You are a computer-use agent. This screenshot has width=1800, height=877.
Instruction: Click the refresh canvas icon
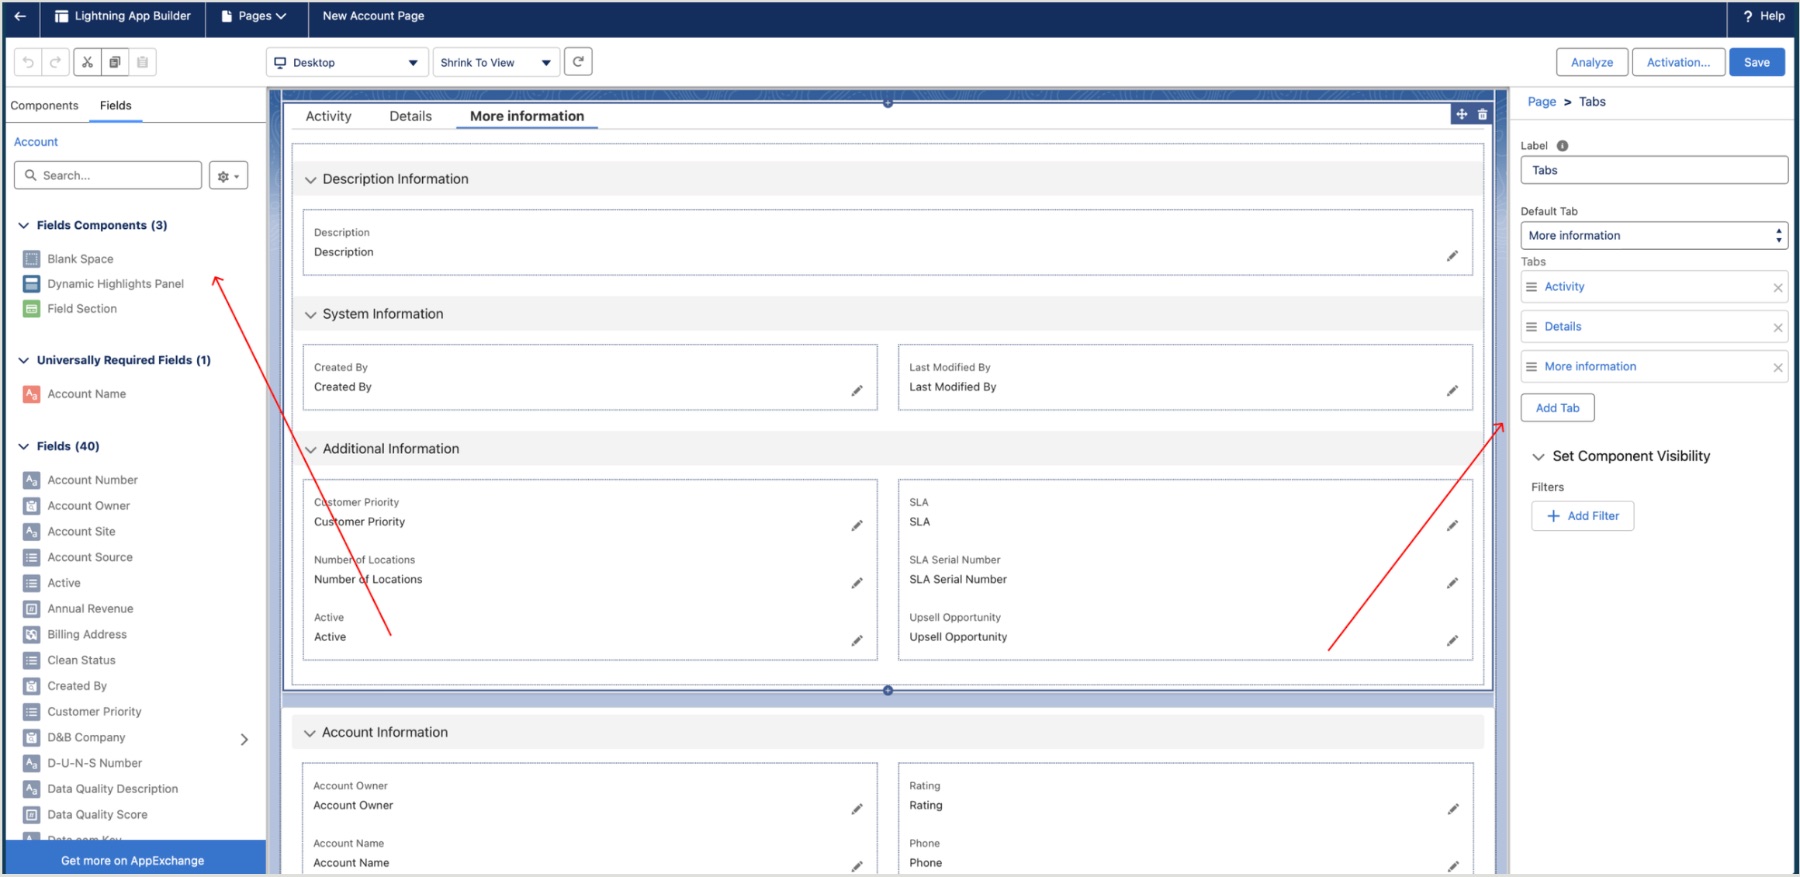(x=578, y=62)
